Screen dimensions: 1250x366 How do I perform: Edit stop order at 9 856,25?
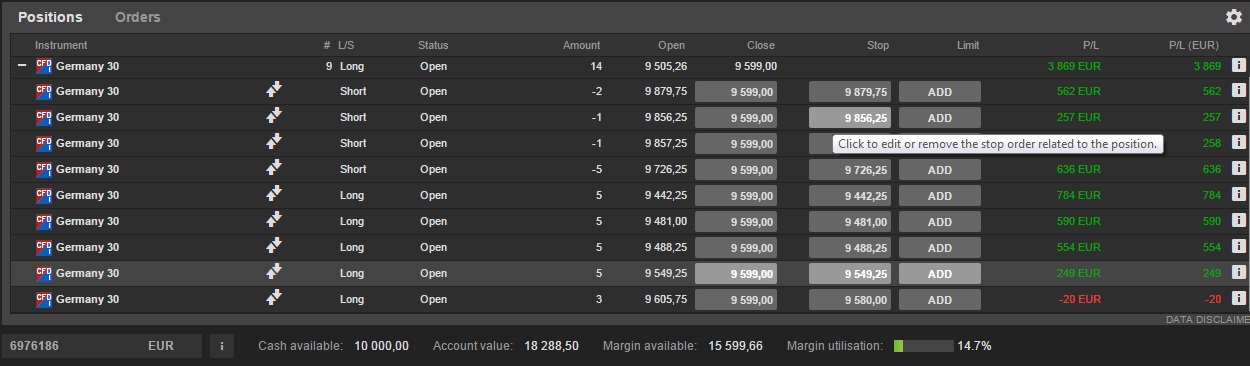pos(850,117)
